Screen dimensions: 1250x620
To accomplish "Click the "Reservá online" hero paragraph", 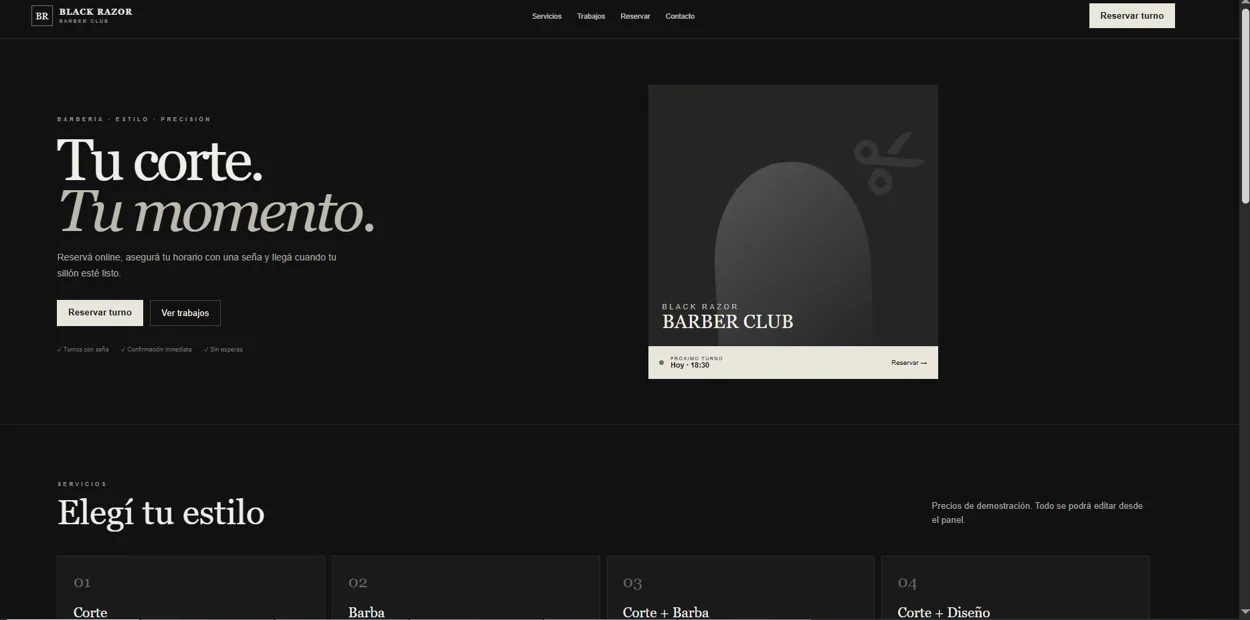I will 197,265.
